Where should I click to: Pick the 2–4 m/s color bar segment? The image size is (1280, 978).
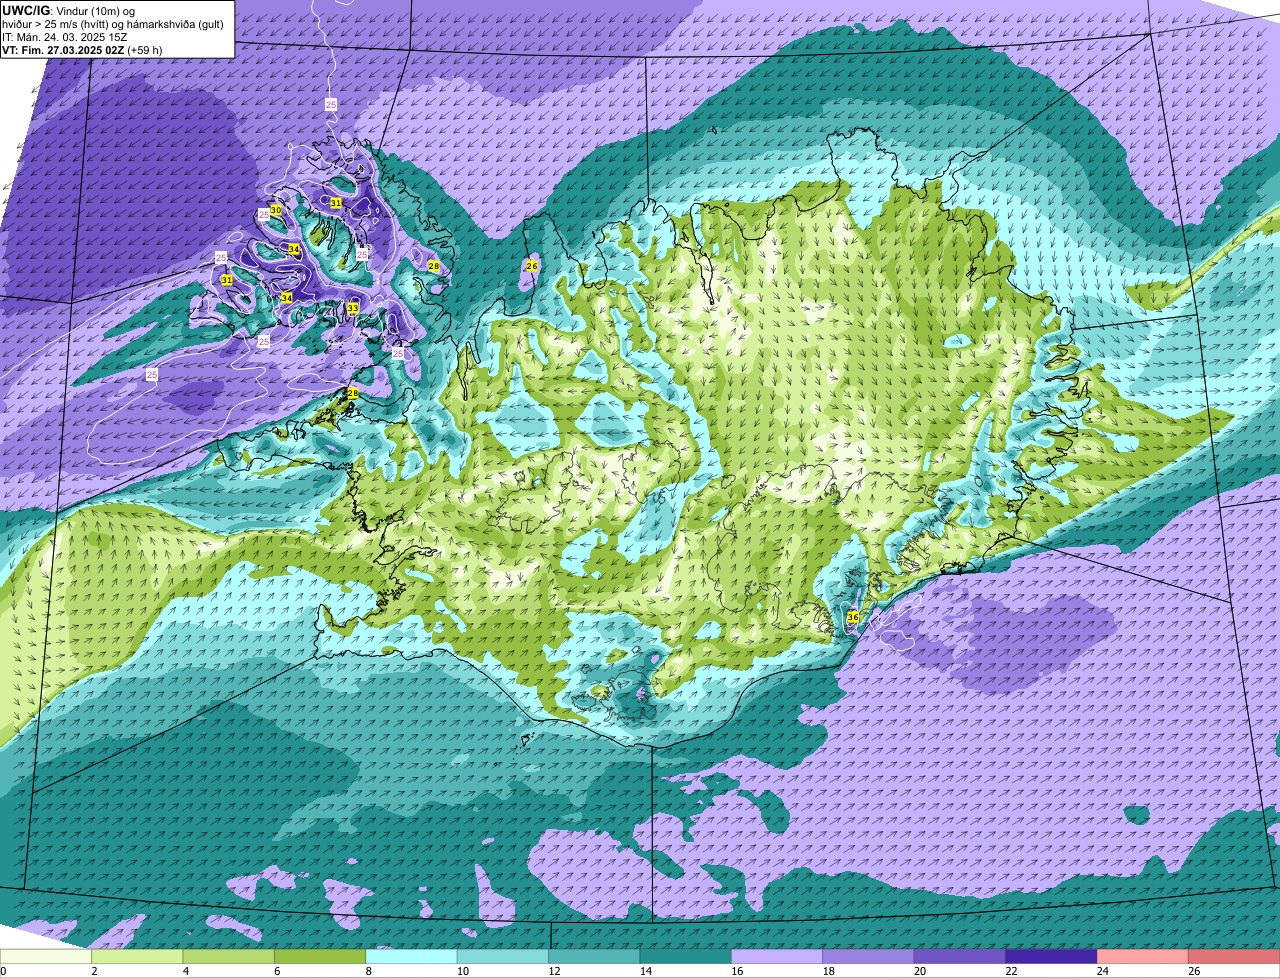click(138, 957)
